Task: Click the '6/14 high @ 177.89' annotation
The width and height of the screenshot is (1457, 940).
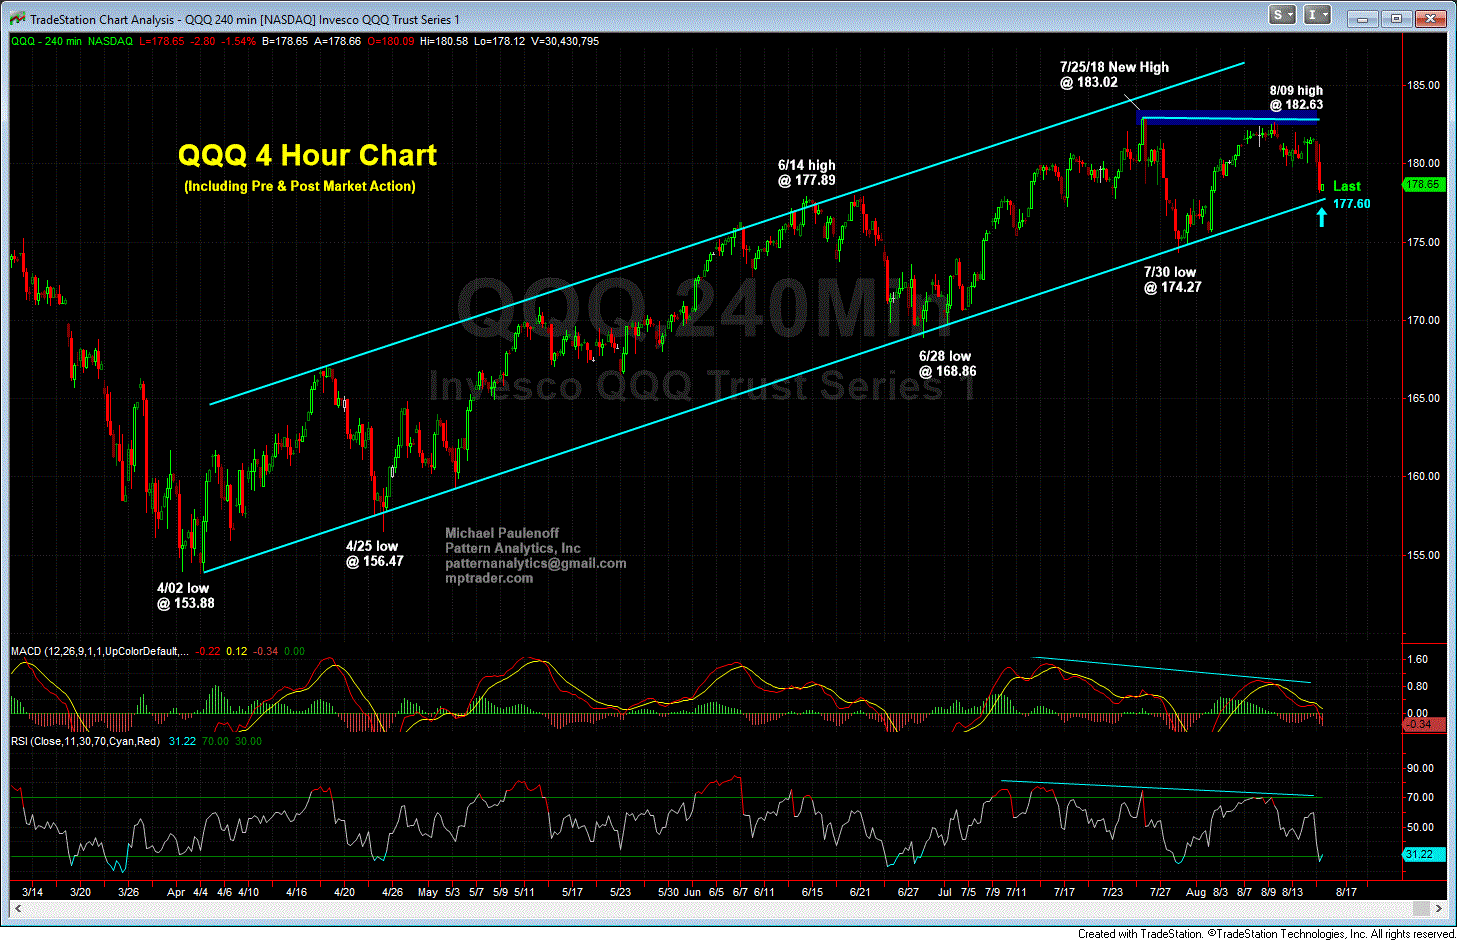Action: [806, 173]
